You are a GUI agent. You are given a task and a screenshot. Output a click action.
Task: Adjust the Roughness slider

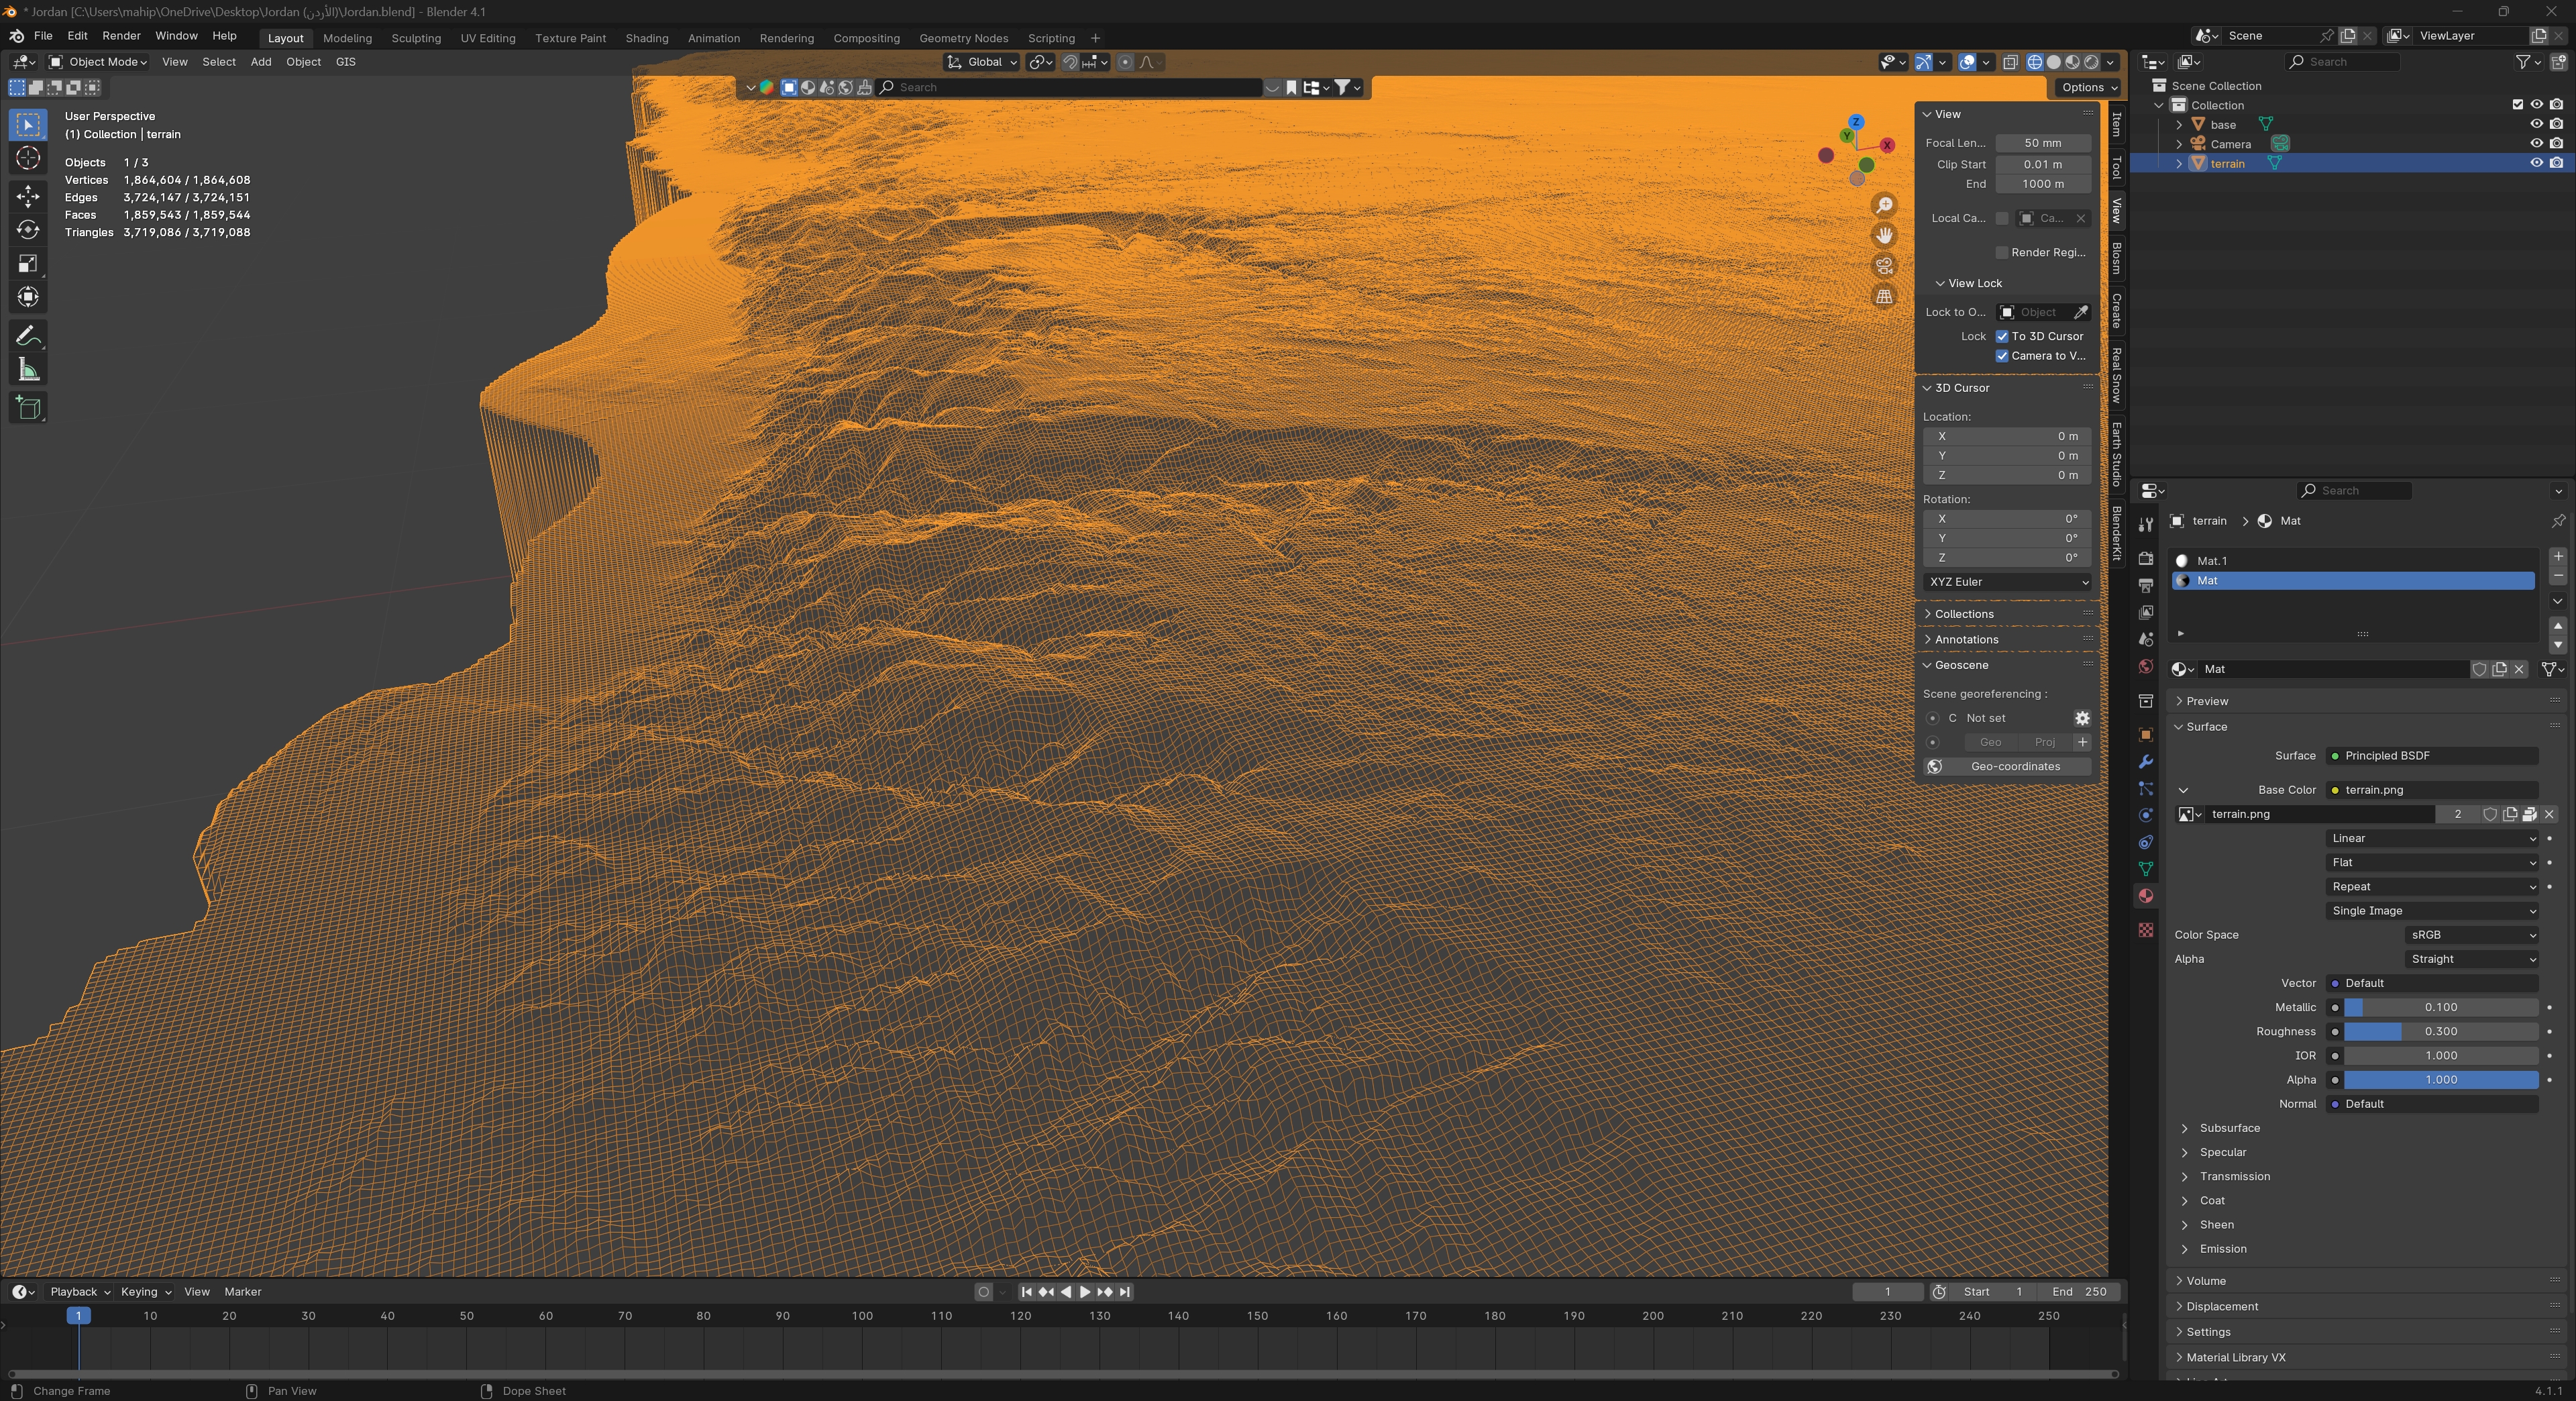pyautogui.click(x=2440, y=1032)
